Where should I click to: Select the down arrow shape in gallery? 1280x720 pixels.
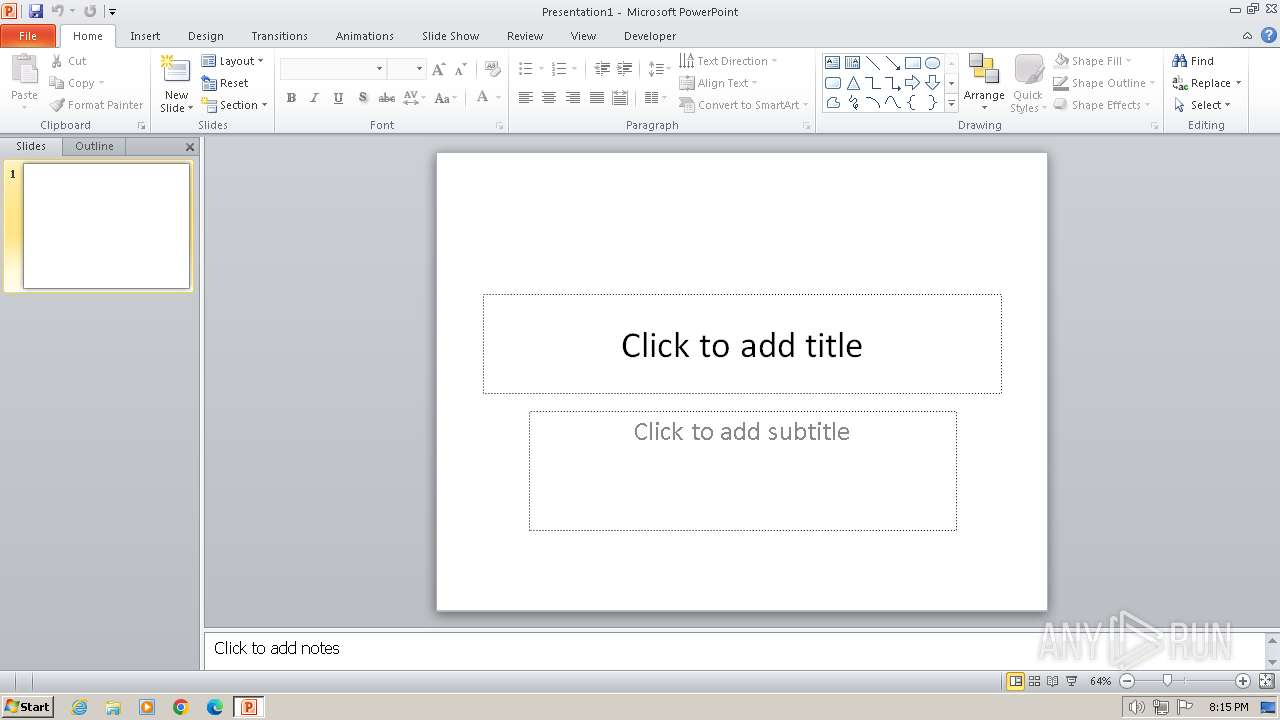tap(932, 83)
